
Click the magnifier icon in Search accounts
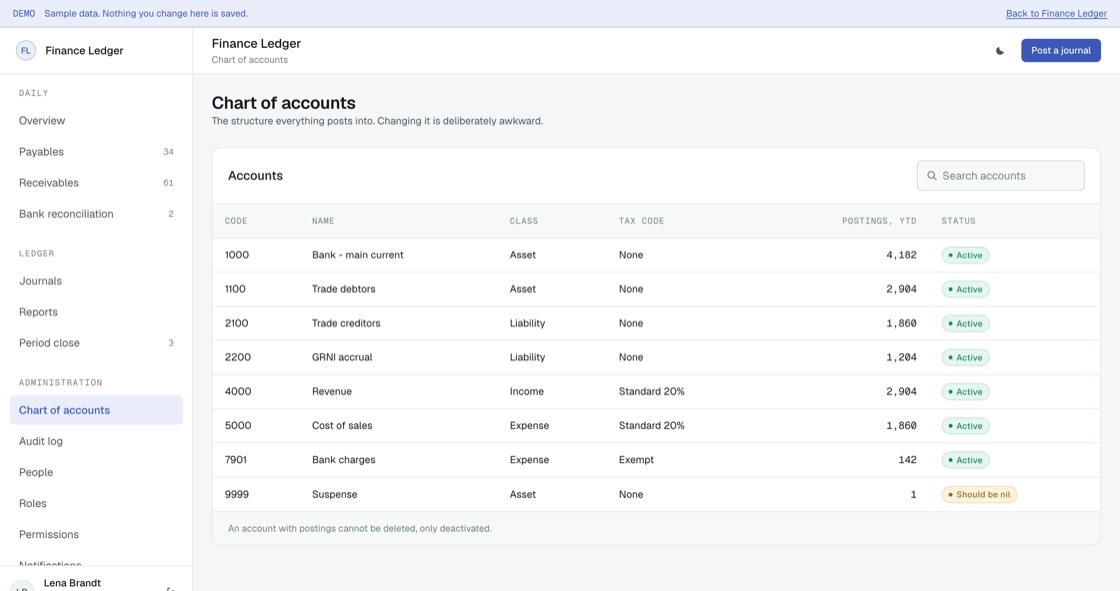pos(931,176)
